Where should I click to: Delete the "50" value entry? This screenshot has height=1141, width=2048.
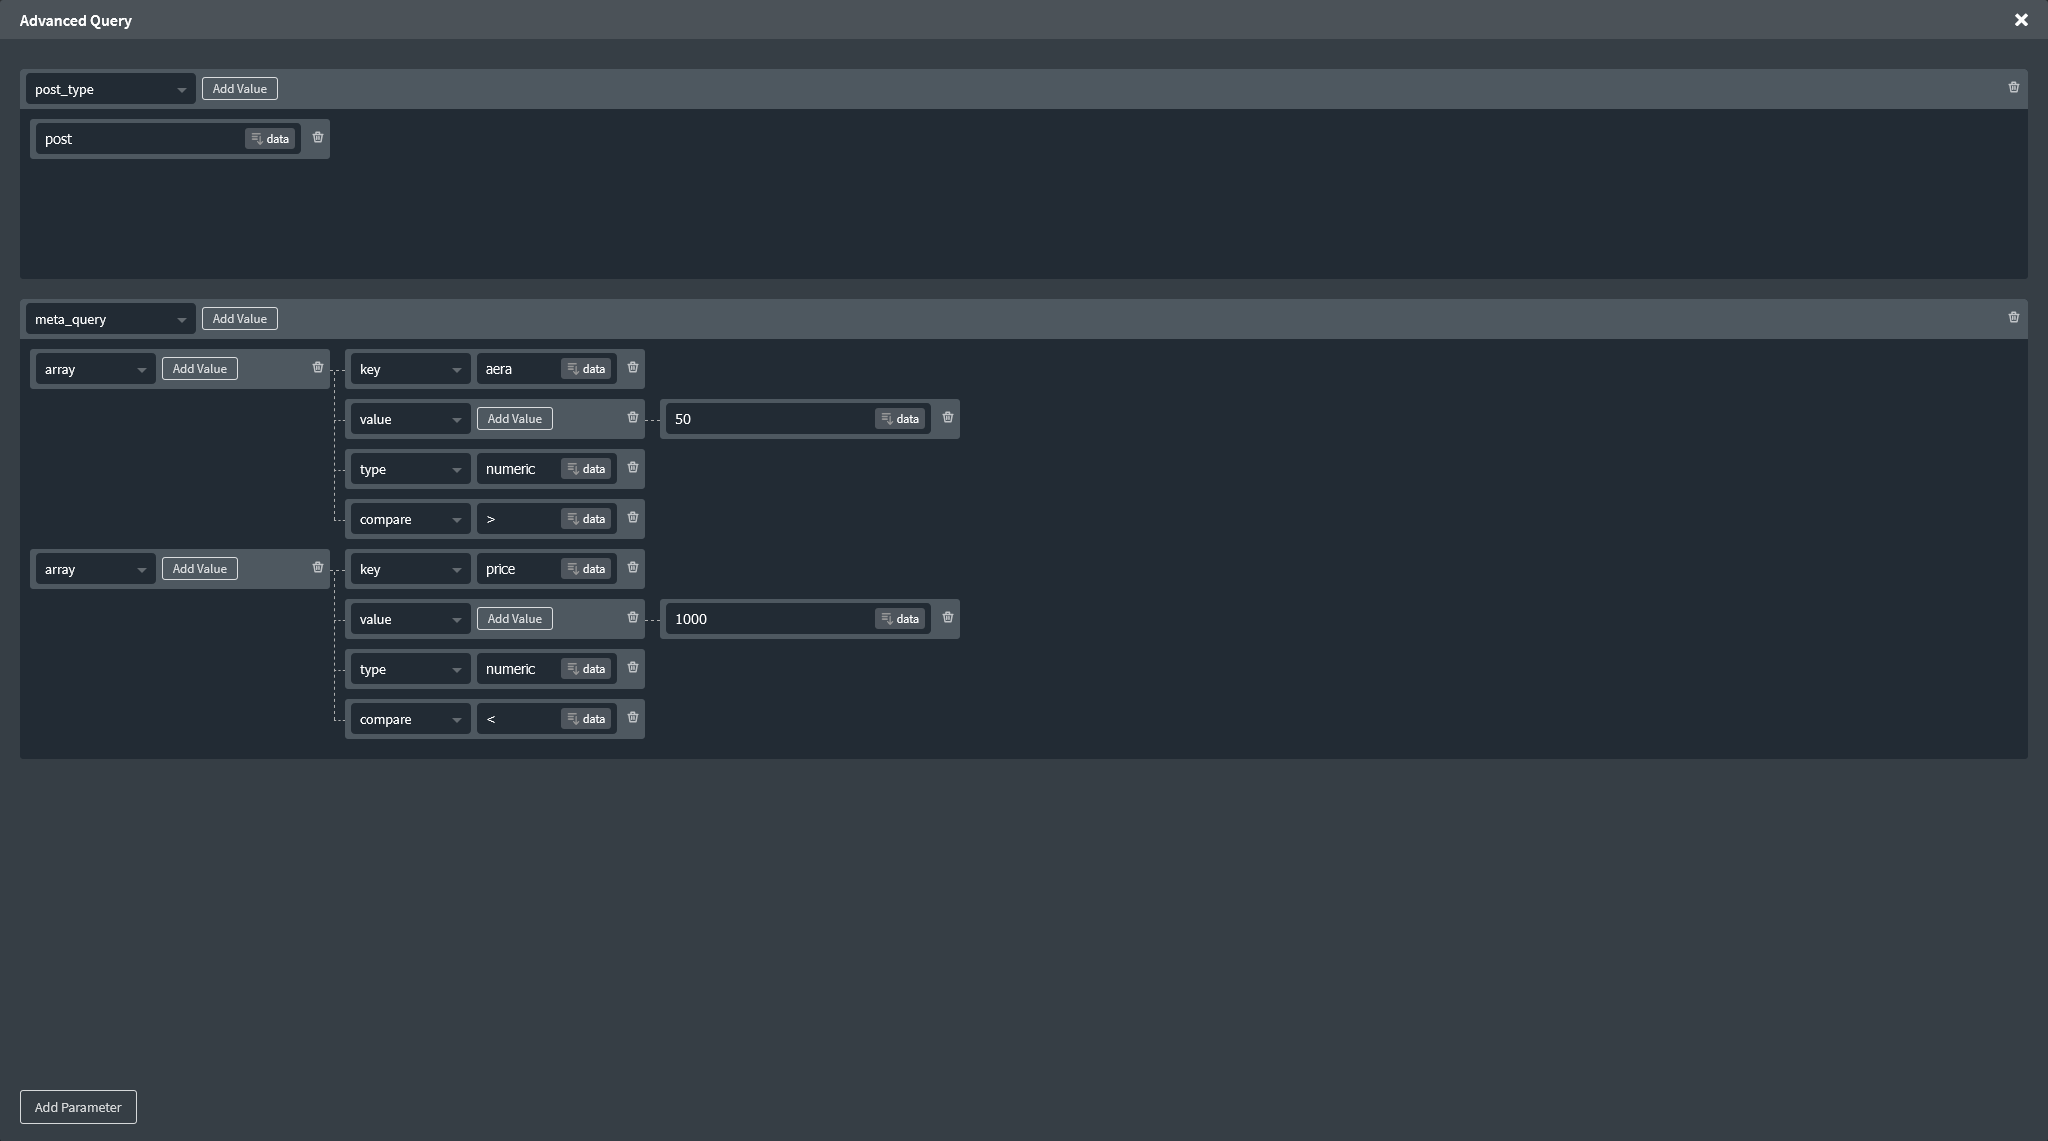click(947, 418)
